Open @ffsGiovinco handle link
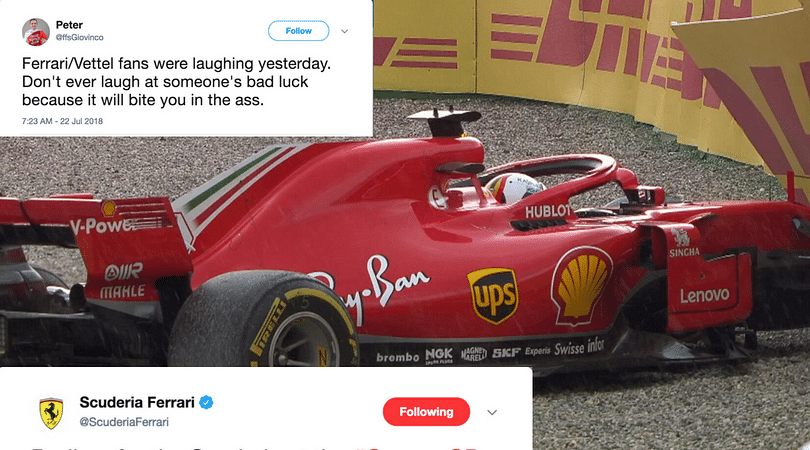 (80, 37)
